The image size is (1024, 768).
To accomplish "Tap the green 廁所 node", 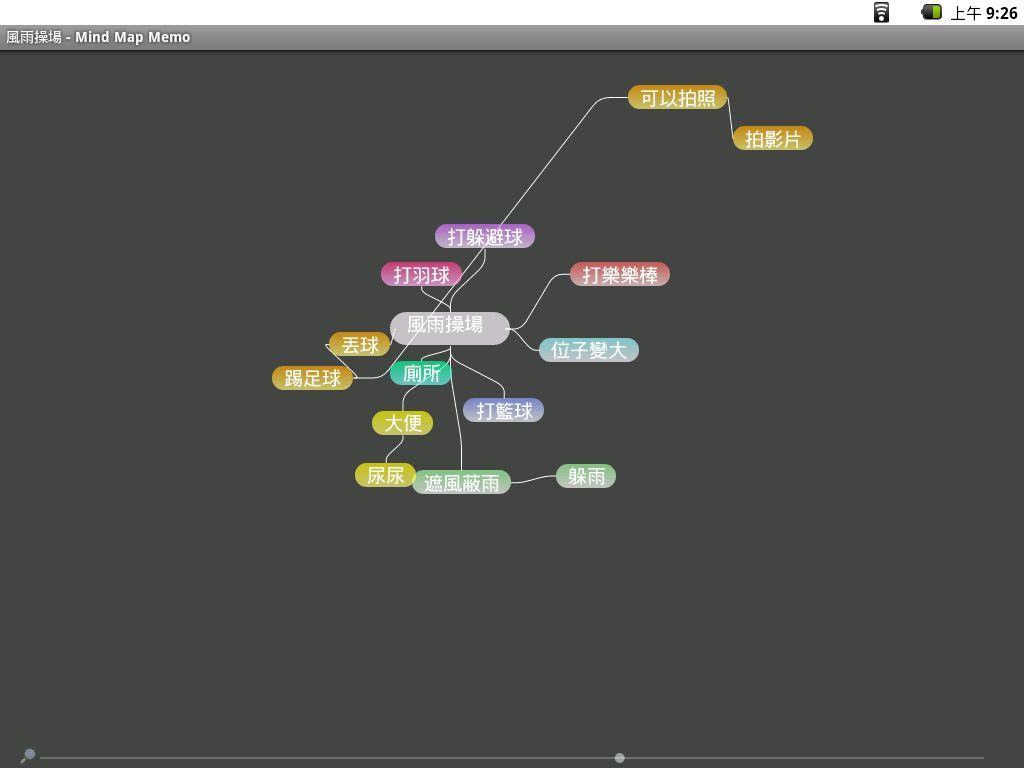I will pyautogui.click(x=421, y=373).
